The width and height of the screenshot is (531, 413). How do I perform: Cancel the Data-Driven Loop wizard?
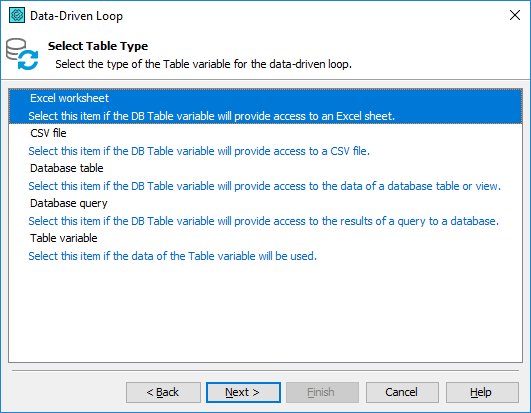pos(402,392)
